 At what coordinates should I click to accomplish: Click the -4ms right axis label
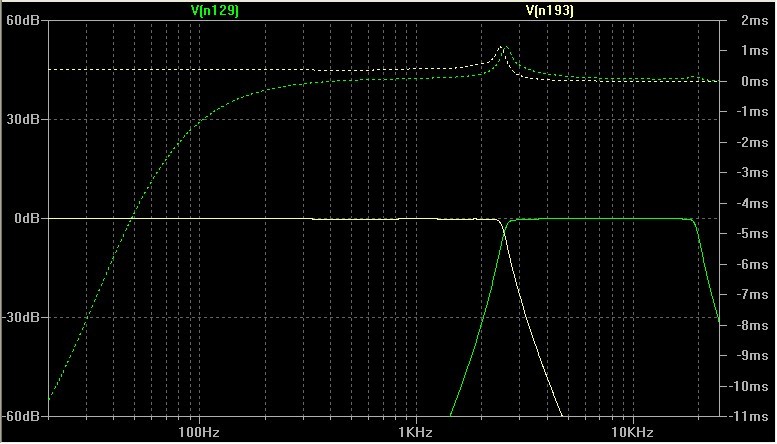tap(751, 203)
